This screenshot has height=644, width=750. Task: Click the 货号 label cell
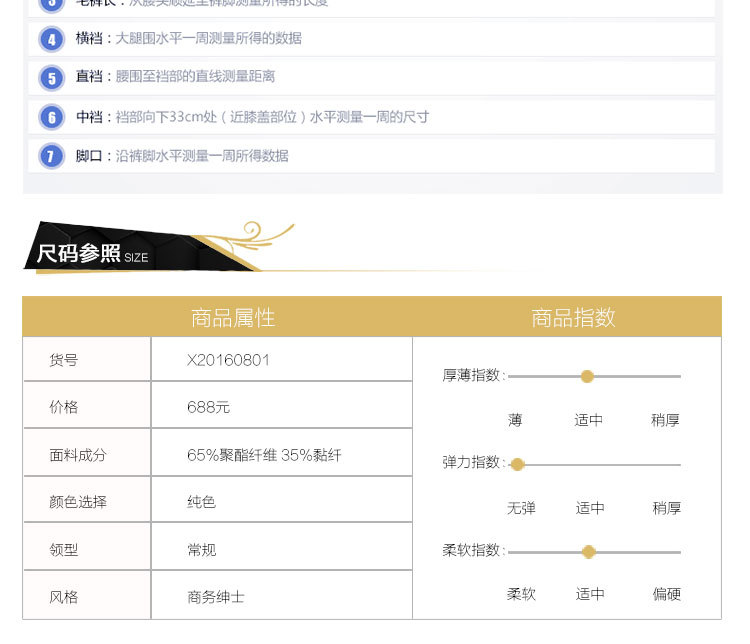click(87, 359)
